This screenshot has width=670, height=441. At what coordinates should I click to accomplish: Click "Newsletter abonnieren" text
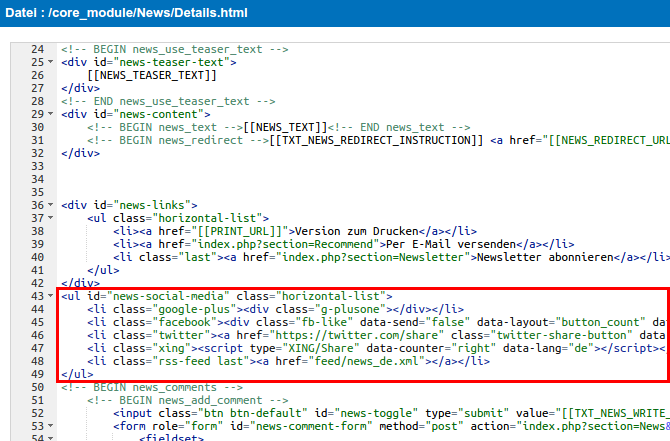point(545,257)
